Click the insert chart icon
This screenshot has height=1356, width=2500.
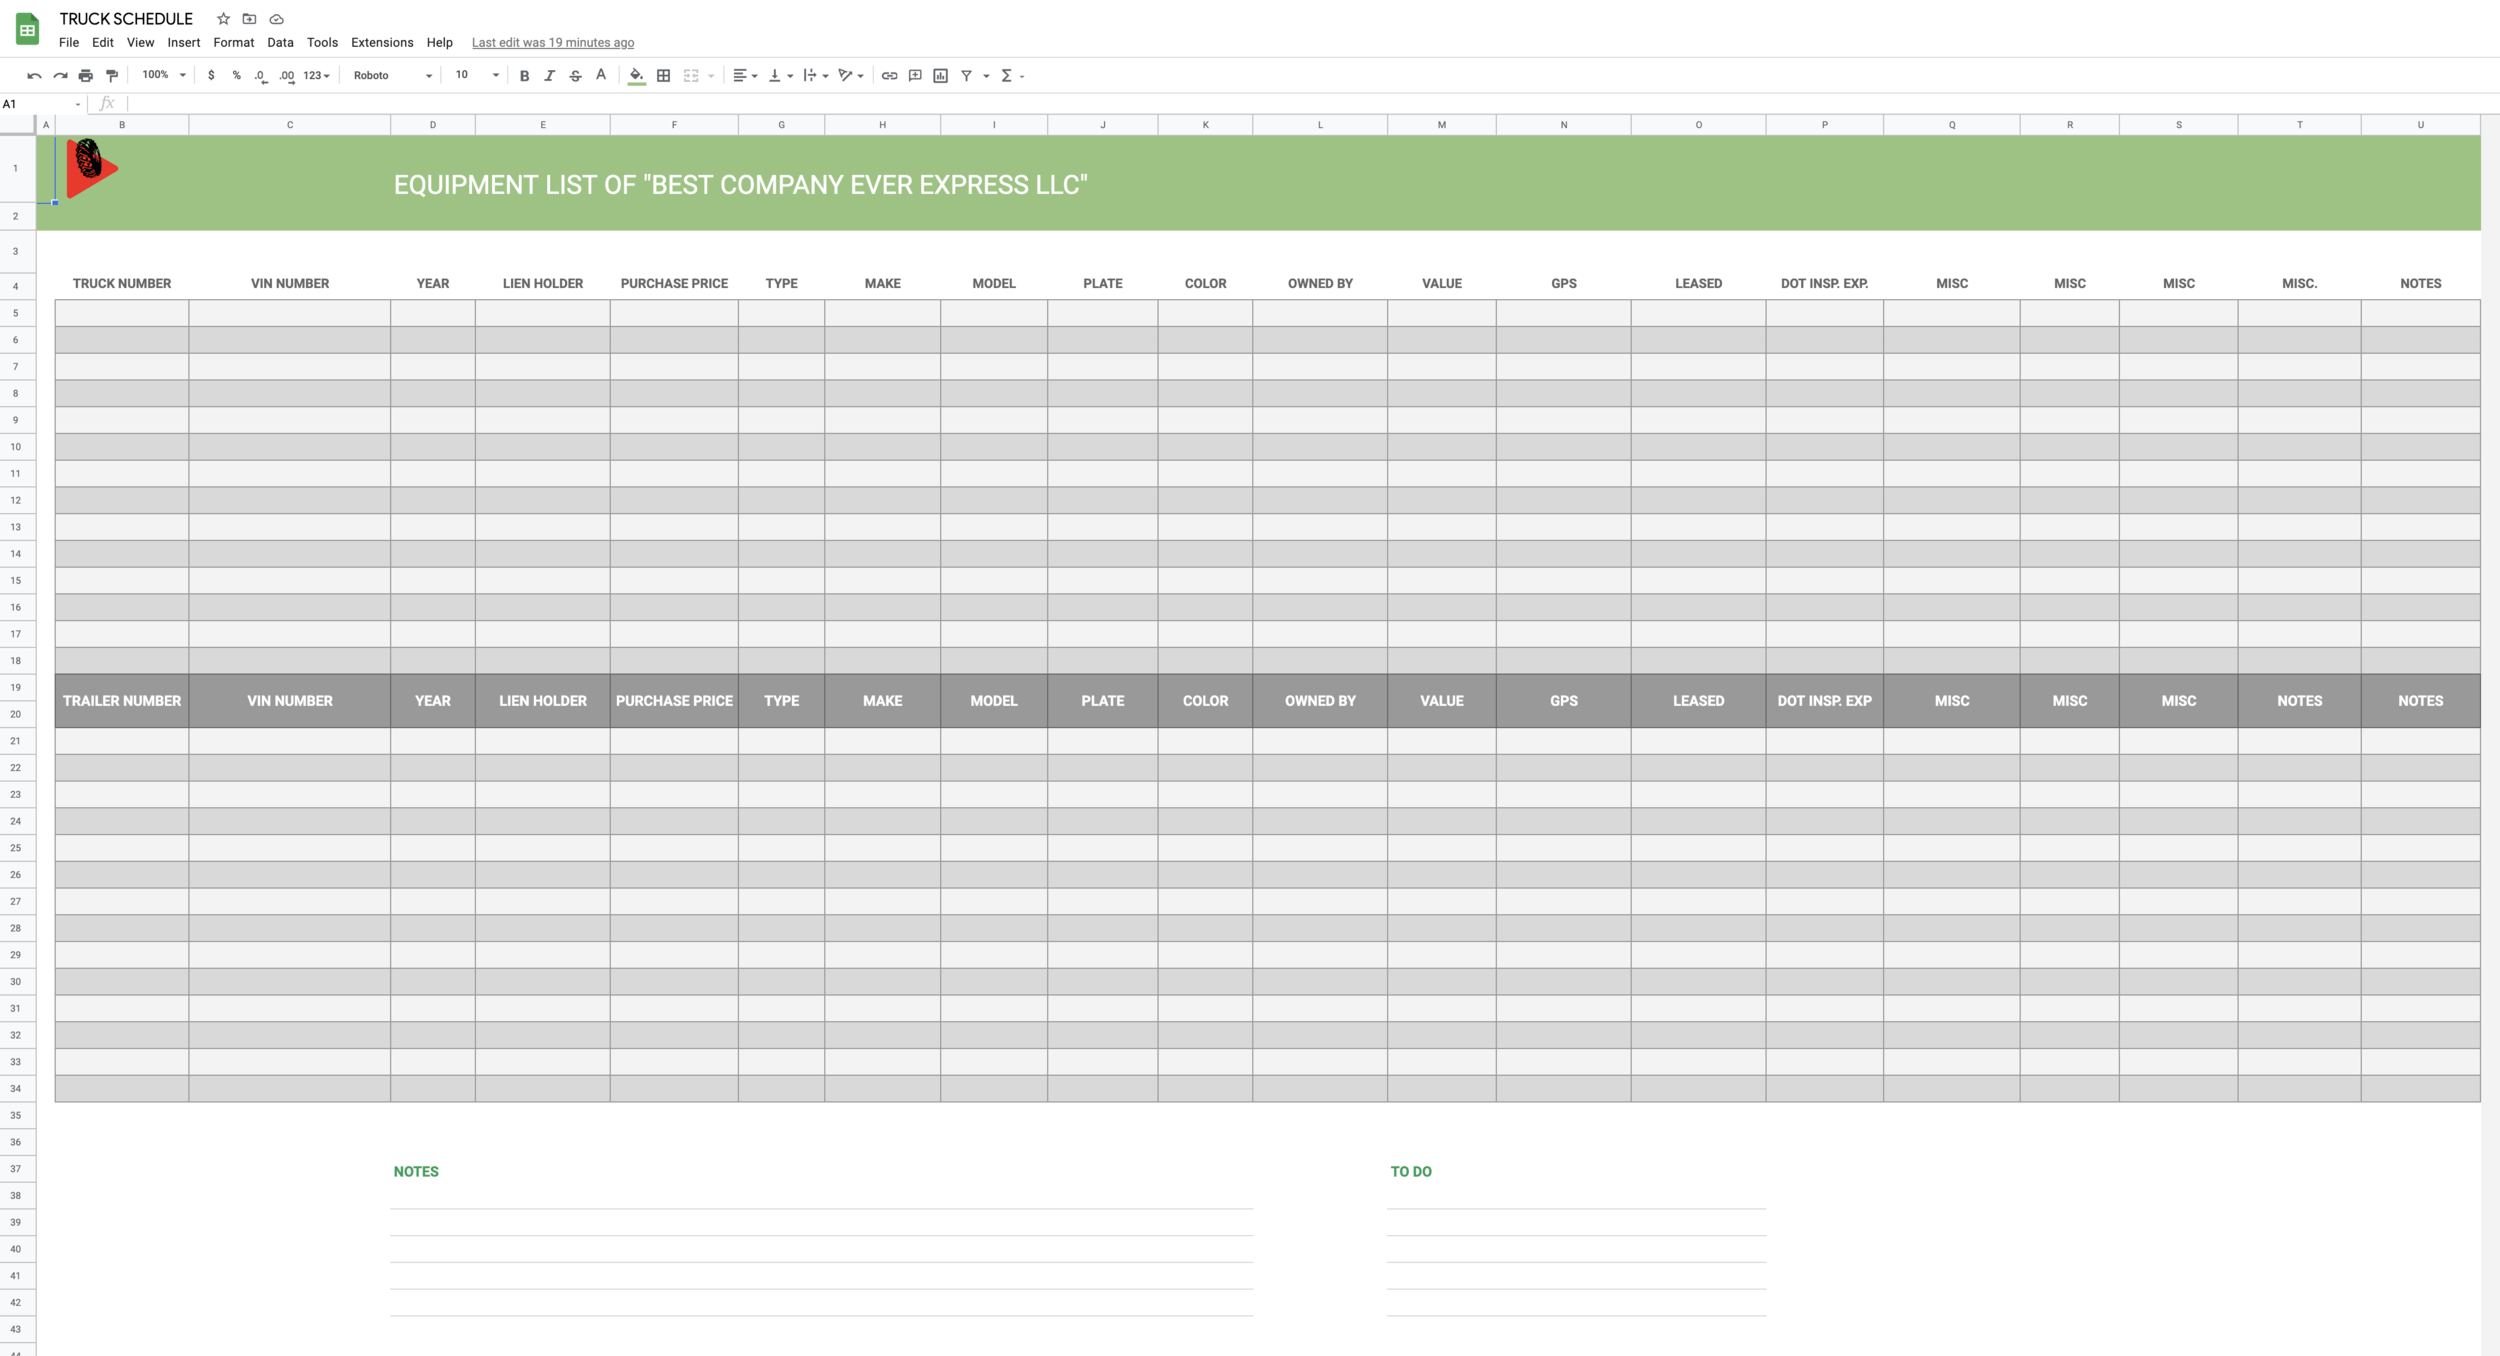point(940,76)
